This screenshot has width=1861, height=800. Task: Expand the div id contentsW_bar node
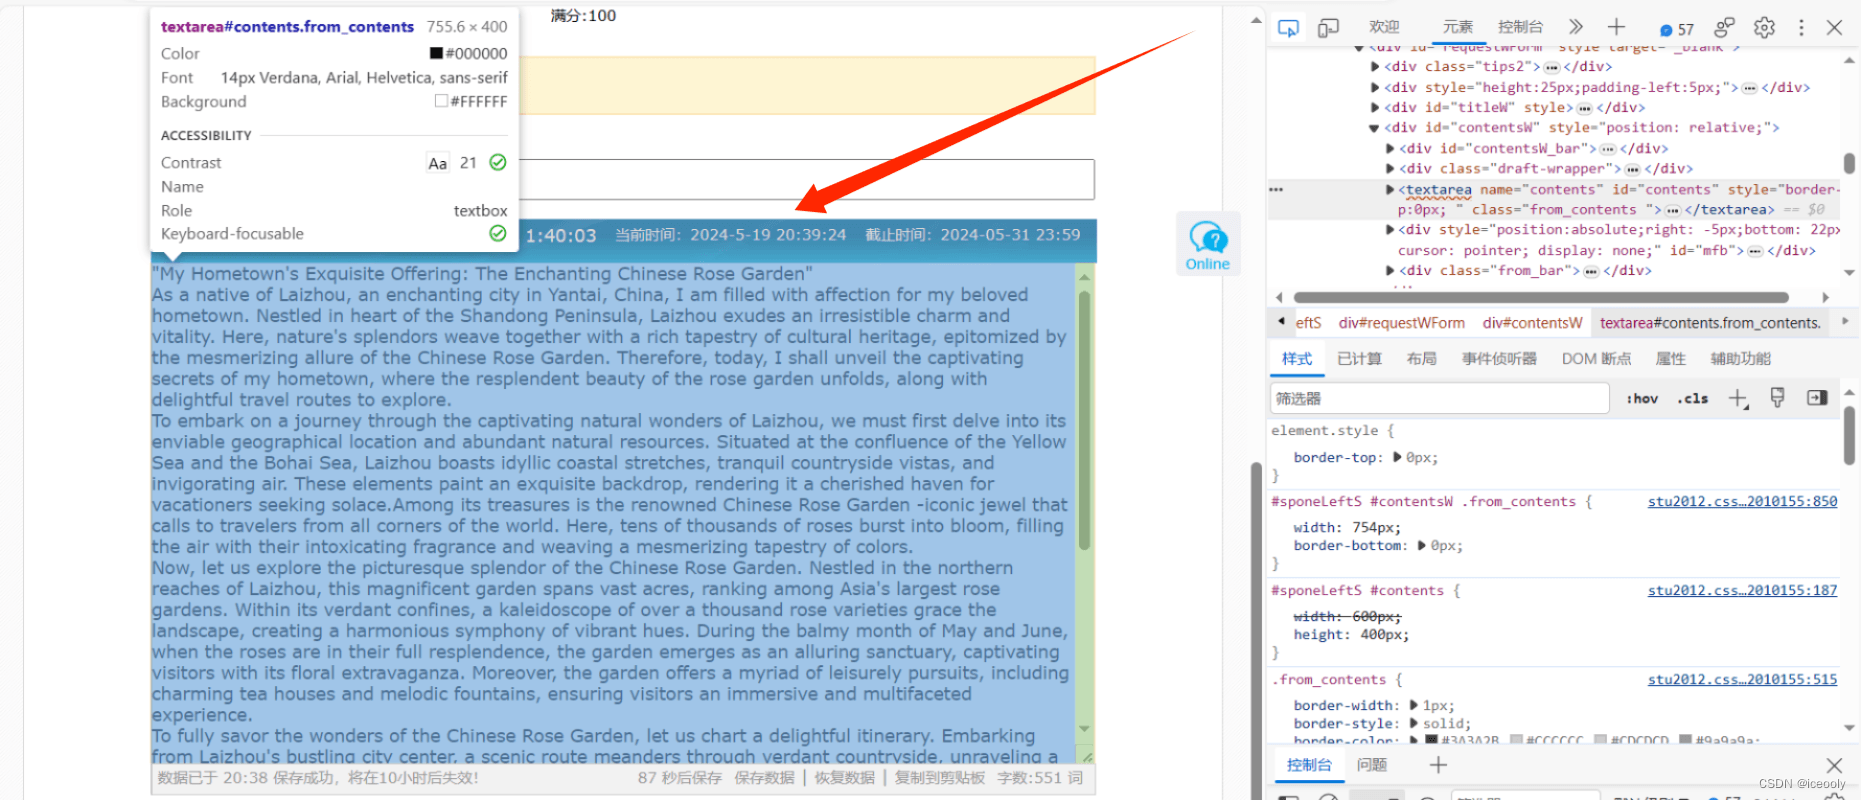click(1390, 149)
